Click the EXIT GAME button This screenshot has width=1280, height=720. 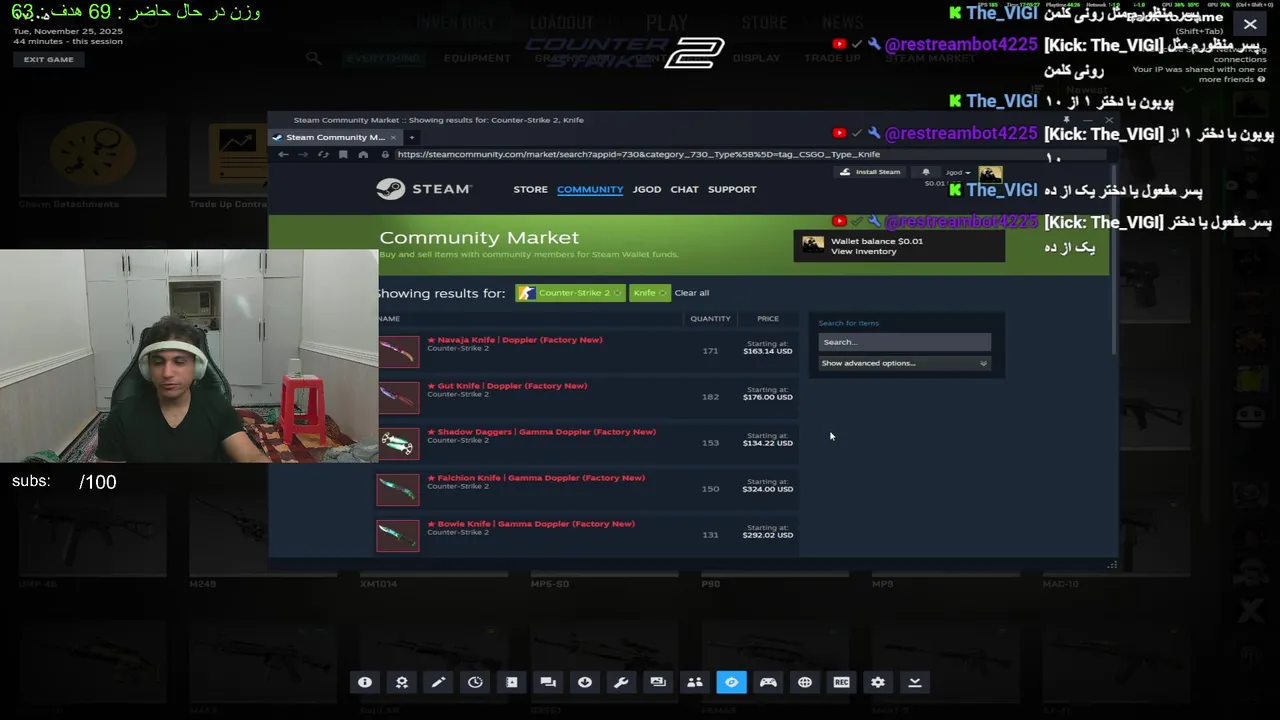click(x=49, y=59)
